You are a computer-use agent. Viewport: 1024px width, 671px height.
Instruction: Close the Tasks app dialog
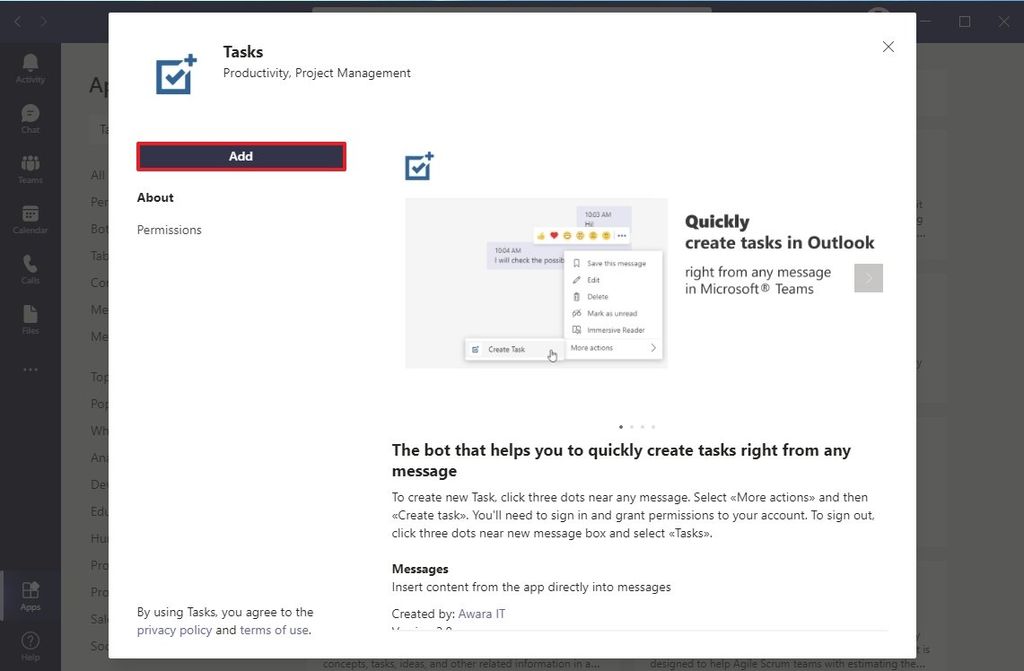(888, 46)
